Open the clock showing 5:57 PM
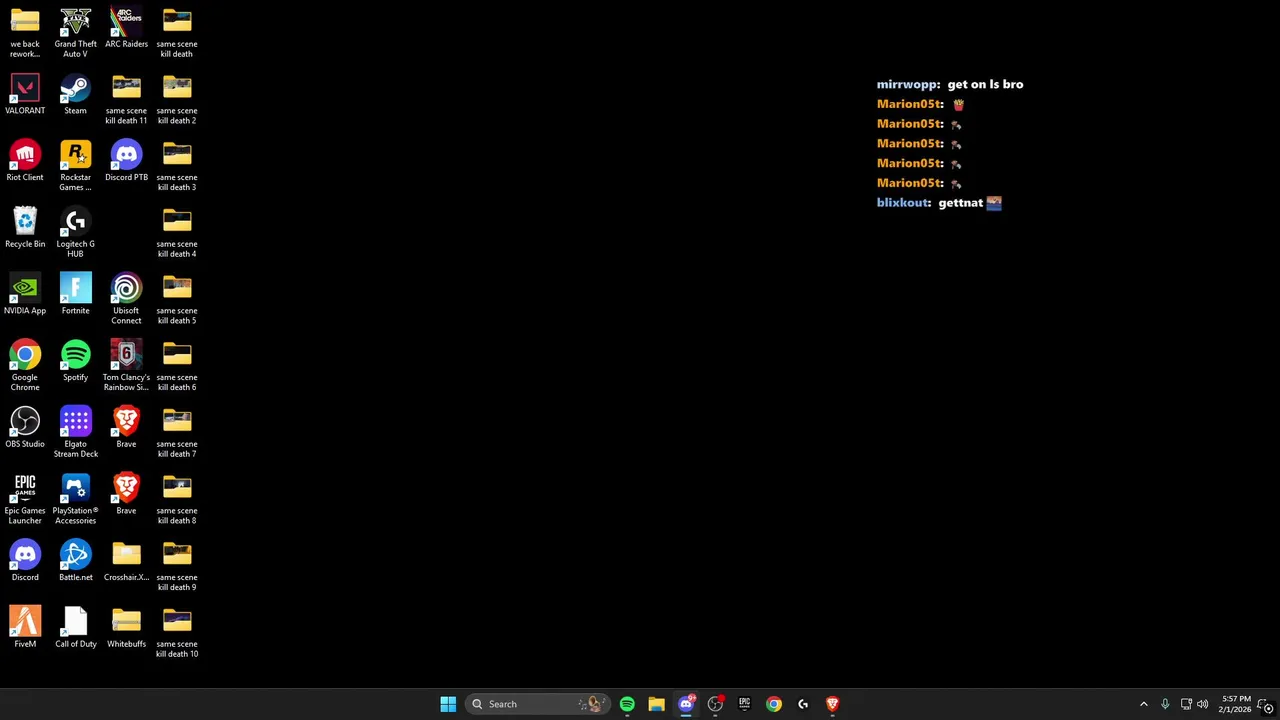Viewport: 1280px width, 720px height. point(1235,704)
